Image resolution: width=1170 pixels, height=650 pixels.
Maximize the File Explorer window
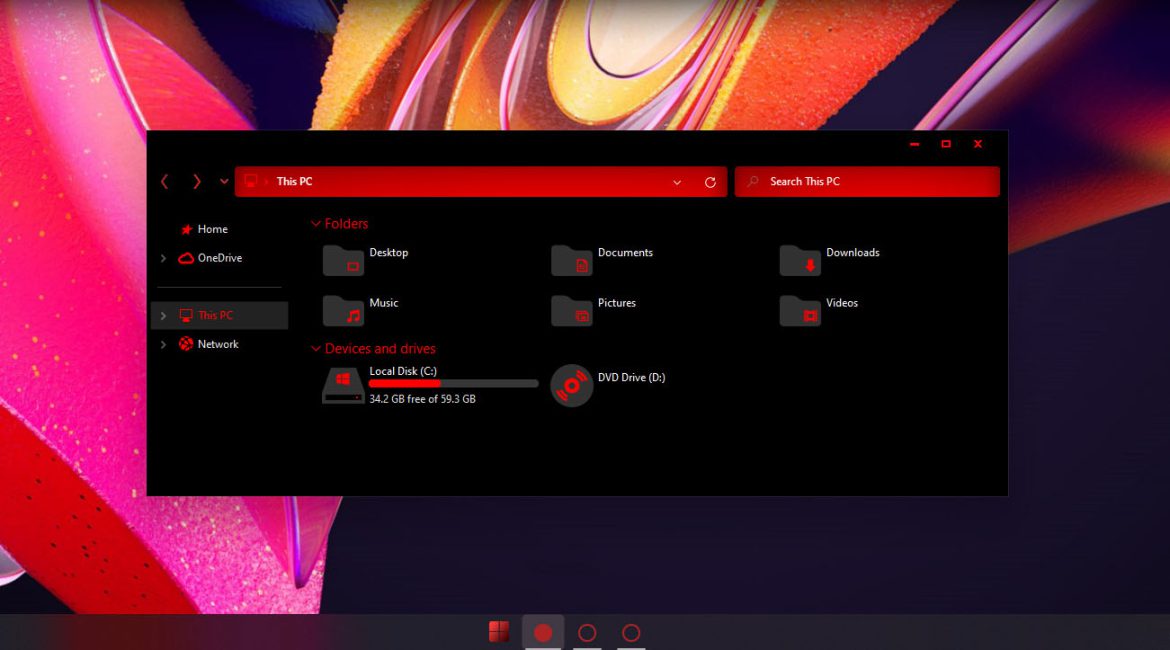946,144
